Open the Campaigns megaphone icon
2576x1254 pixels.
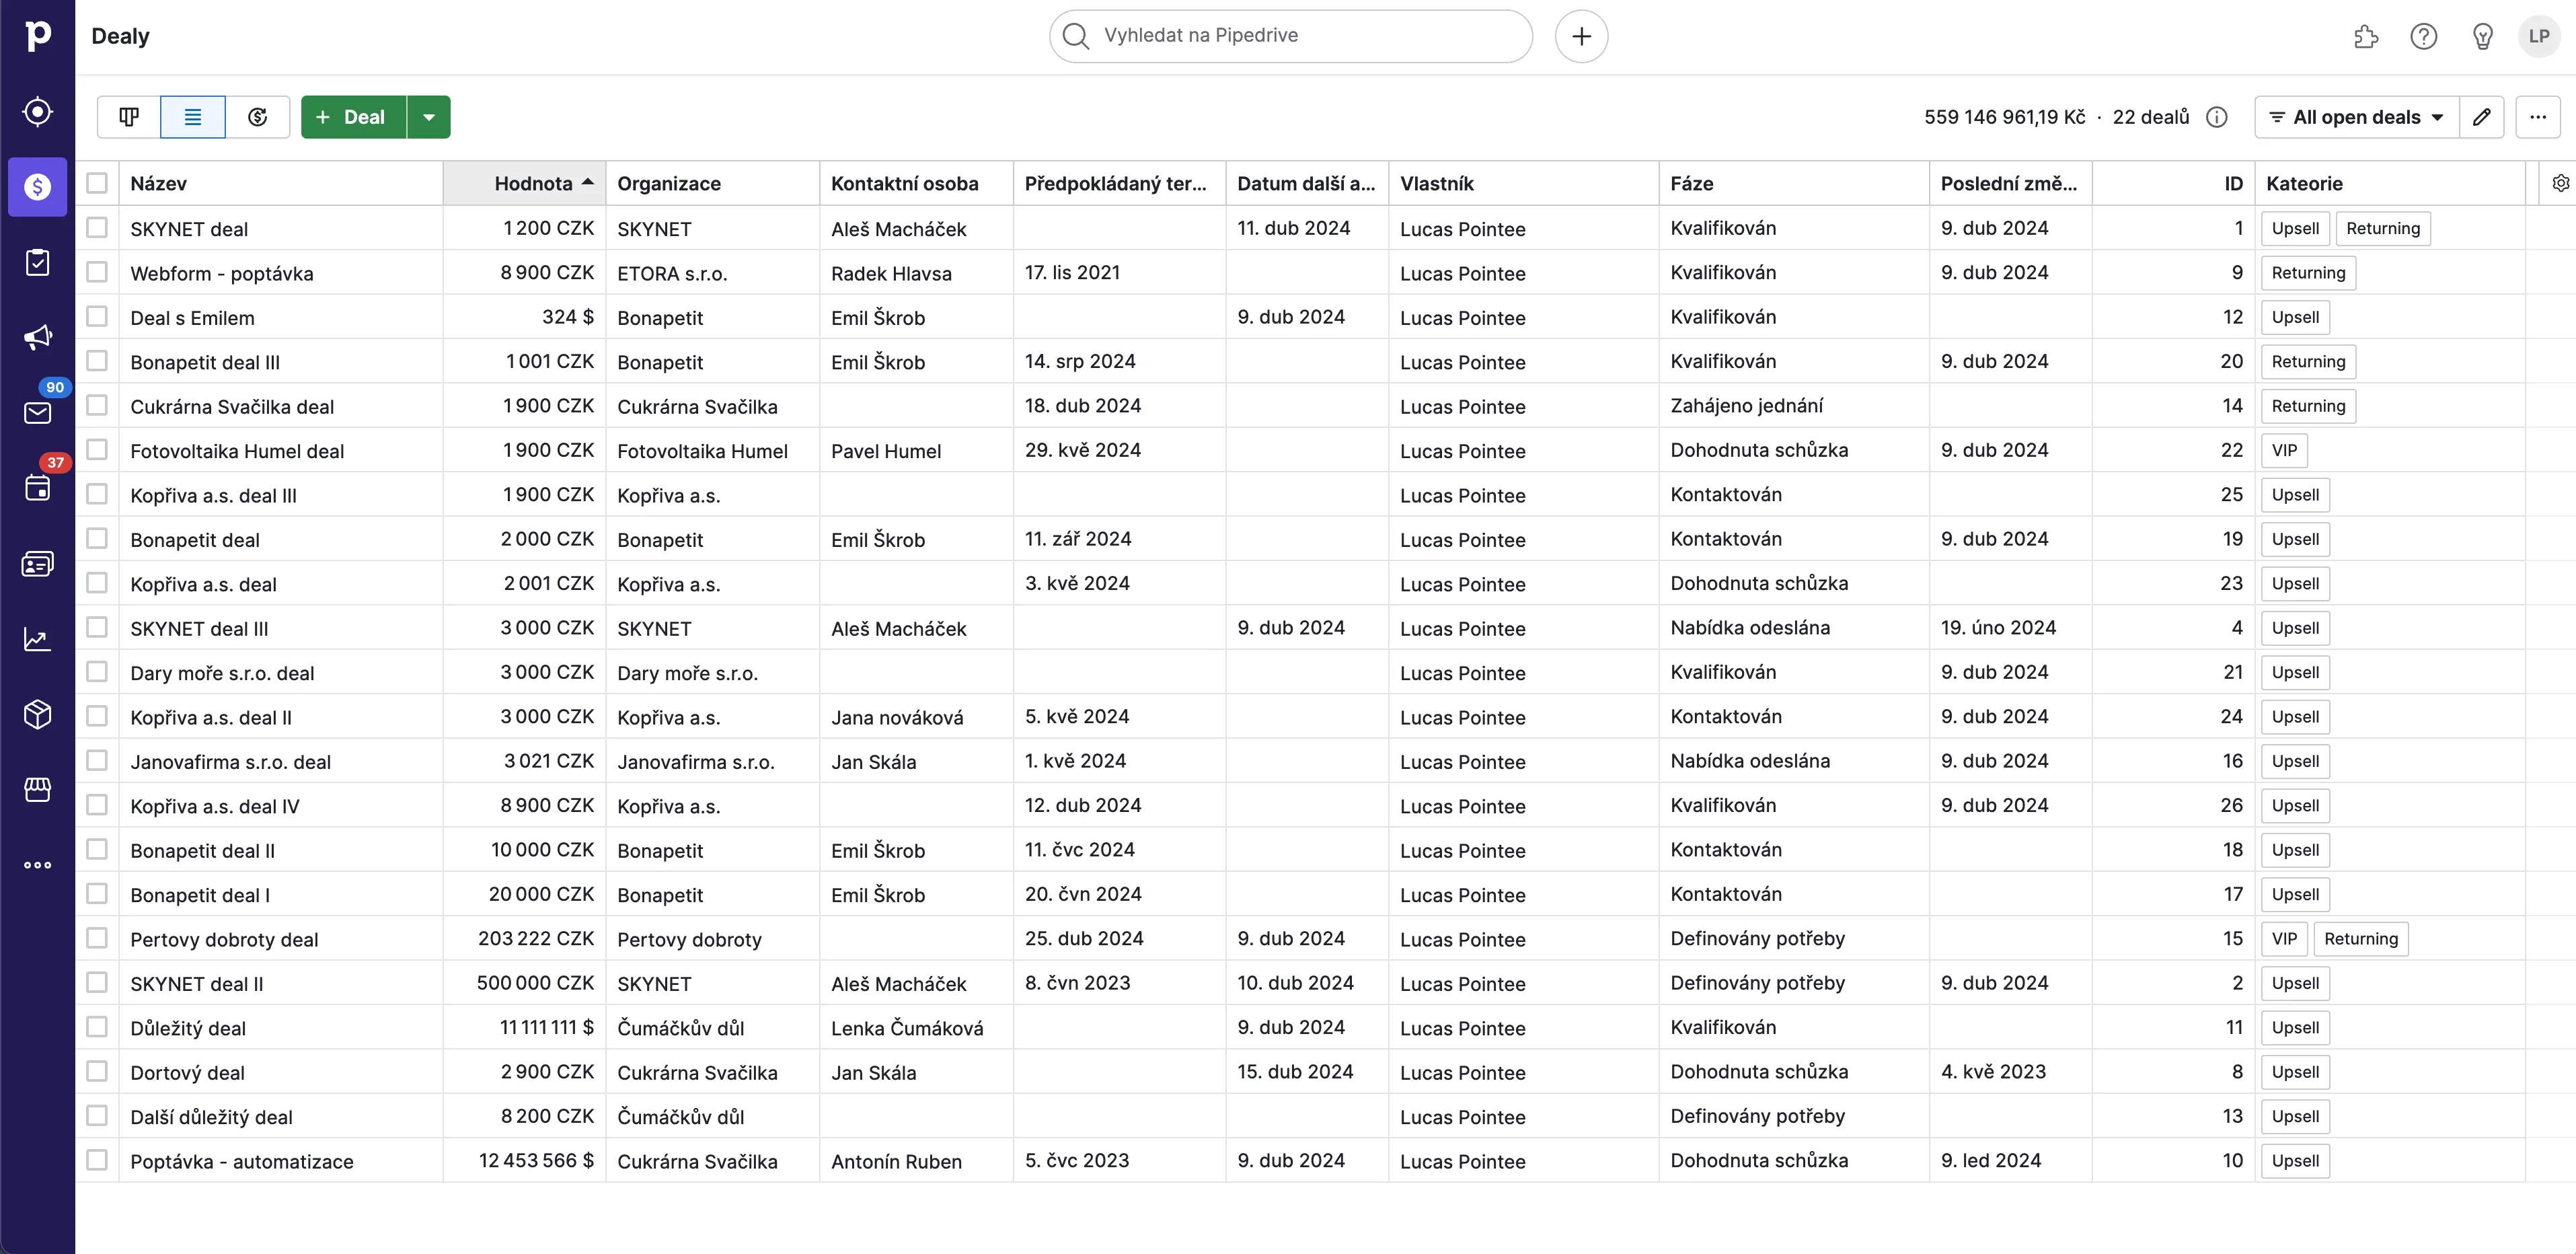[37, 337]
